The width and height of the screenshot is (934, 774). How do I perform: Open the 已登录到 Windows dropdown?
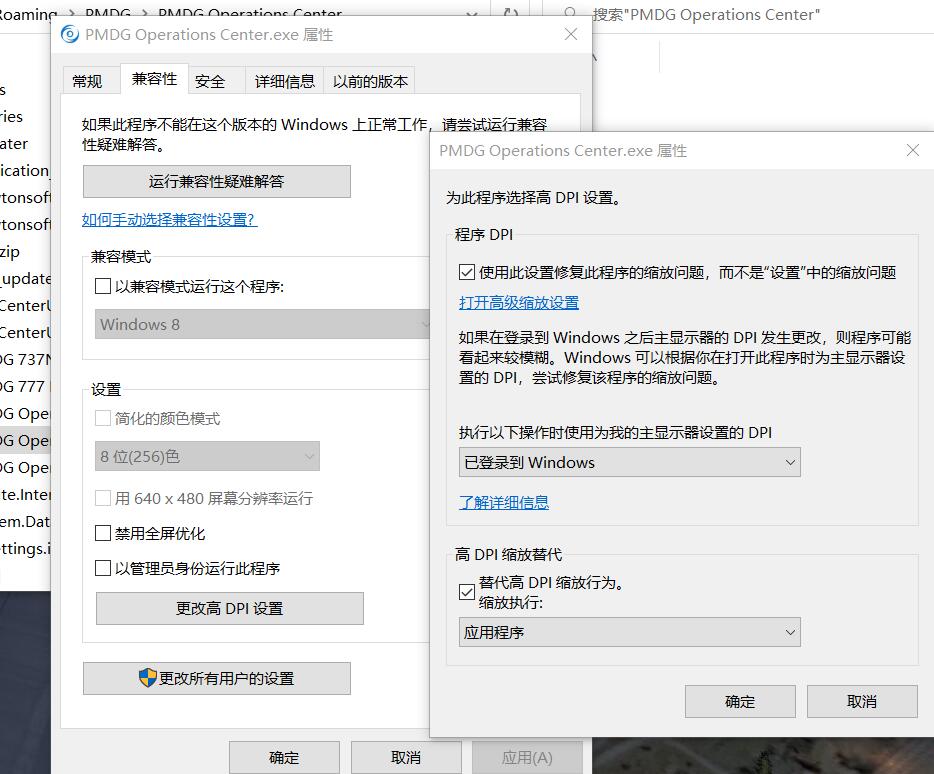pos(630,462)
